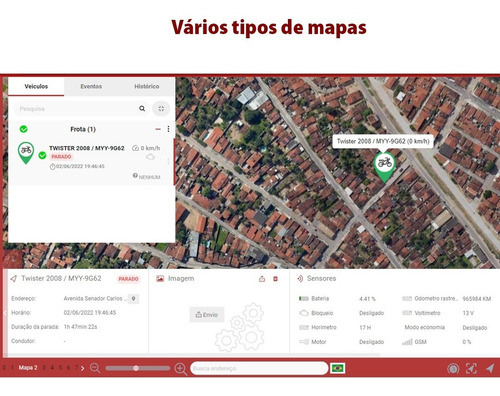Screen dimensions: 500x396
Task: Click the Envio upload button
Action: point(207,314)
